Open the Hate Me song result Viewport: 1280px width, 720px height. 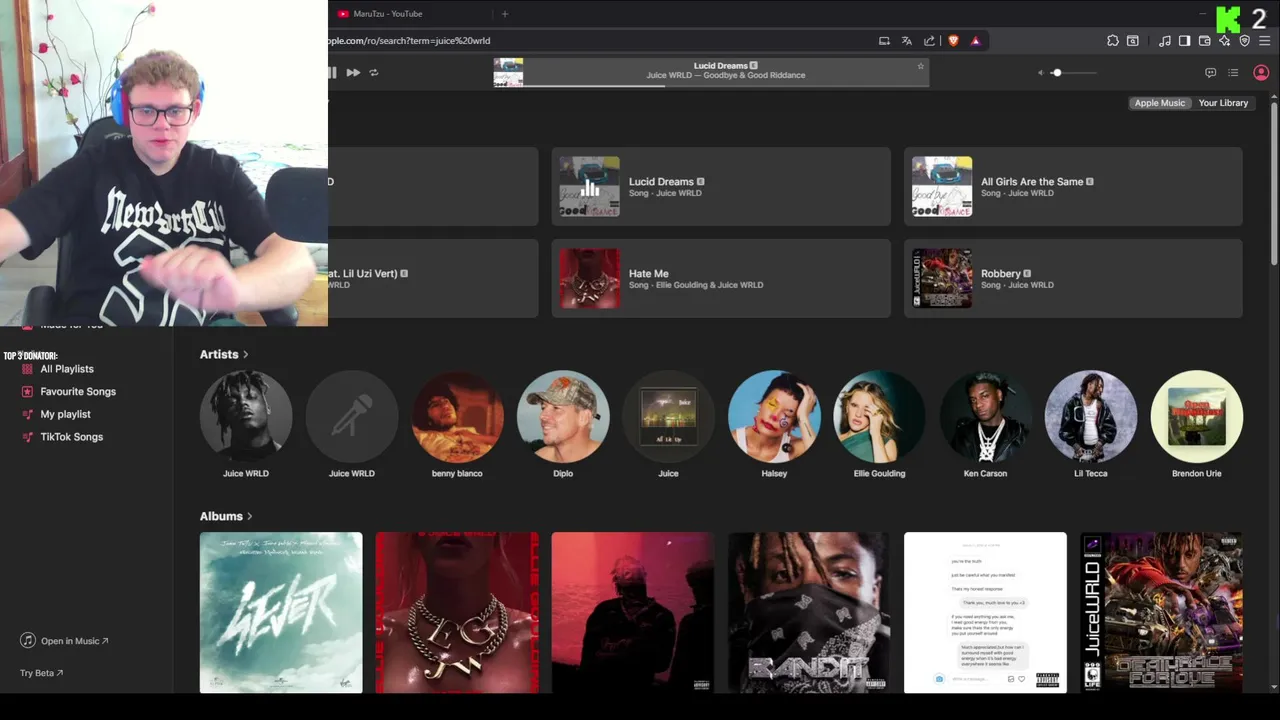coord(721,279)
